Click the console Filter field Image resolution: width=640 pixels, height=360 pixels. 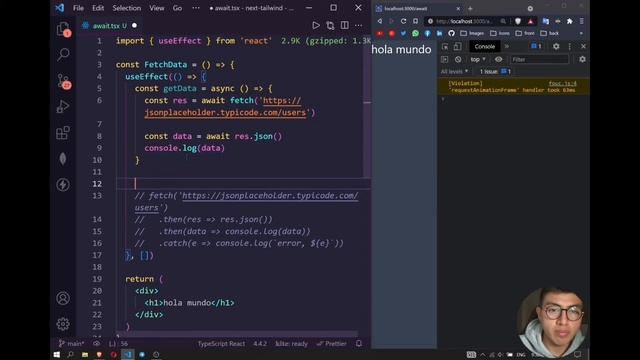pos(539,60)
